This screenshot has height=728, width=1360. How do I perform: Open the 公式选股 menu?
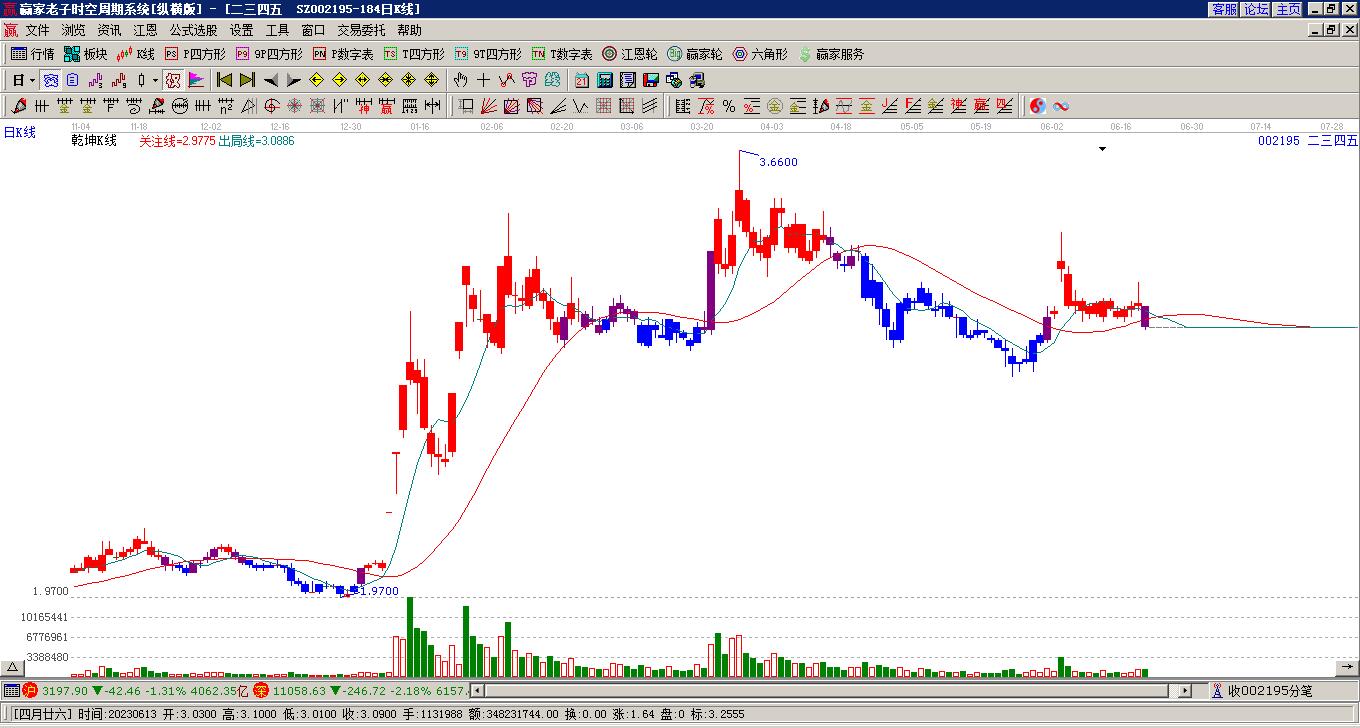tap(193, 31)
